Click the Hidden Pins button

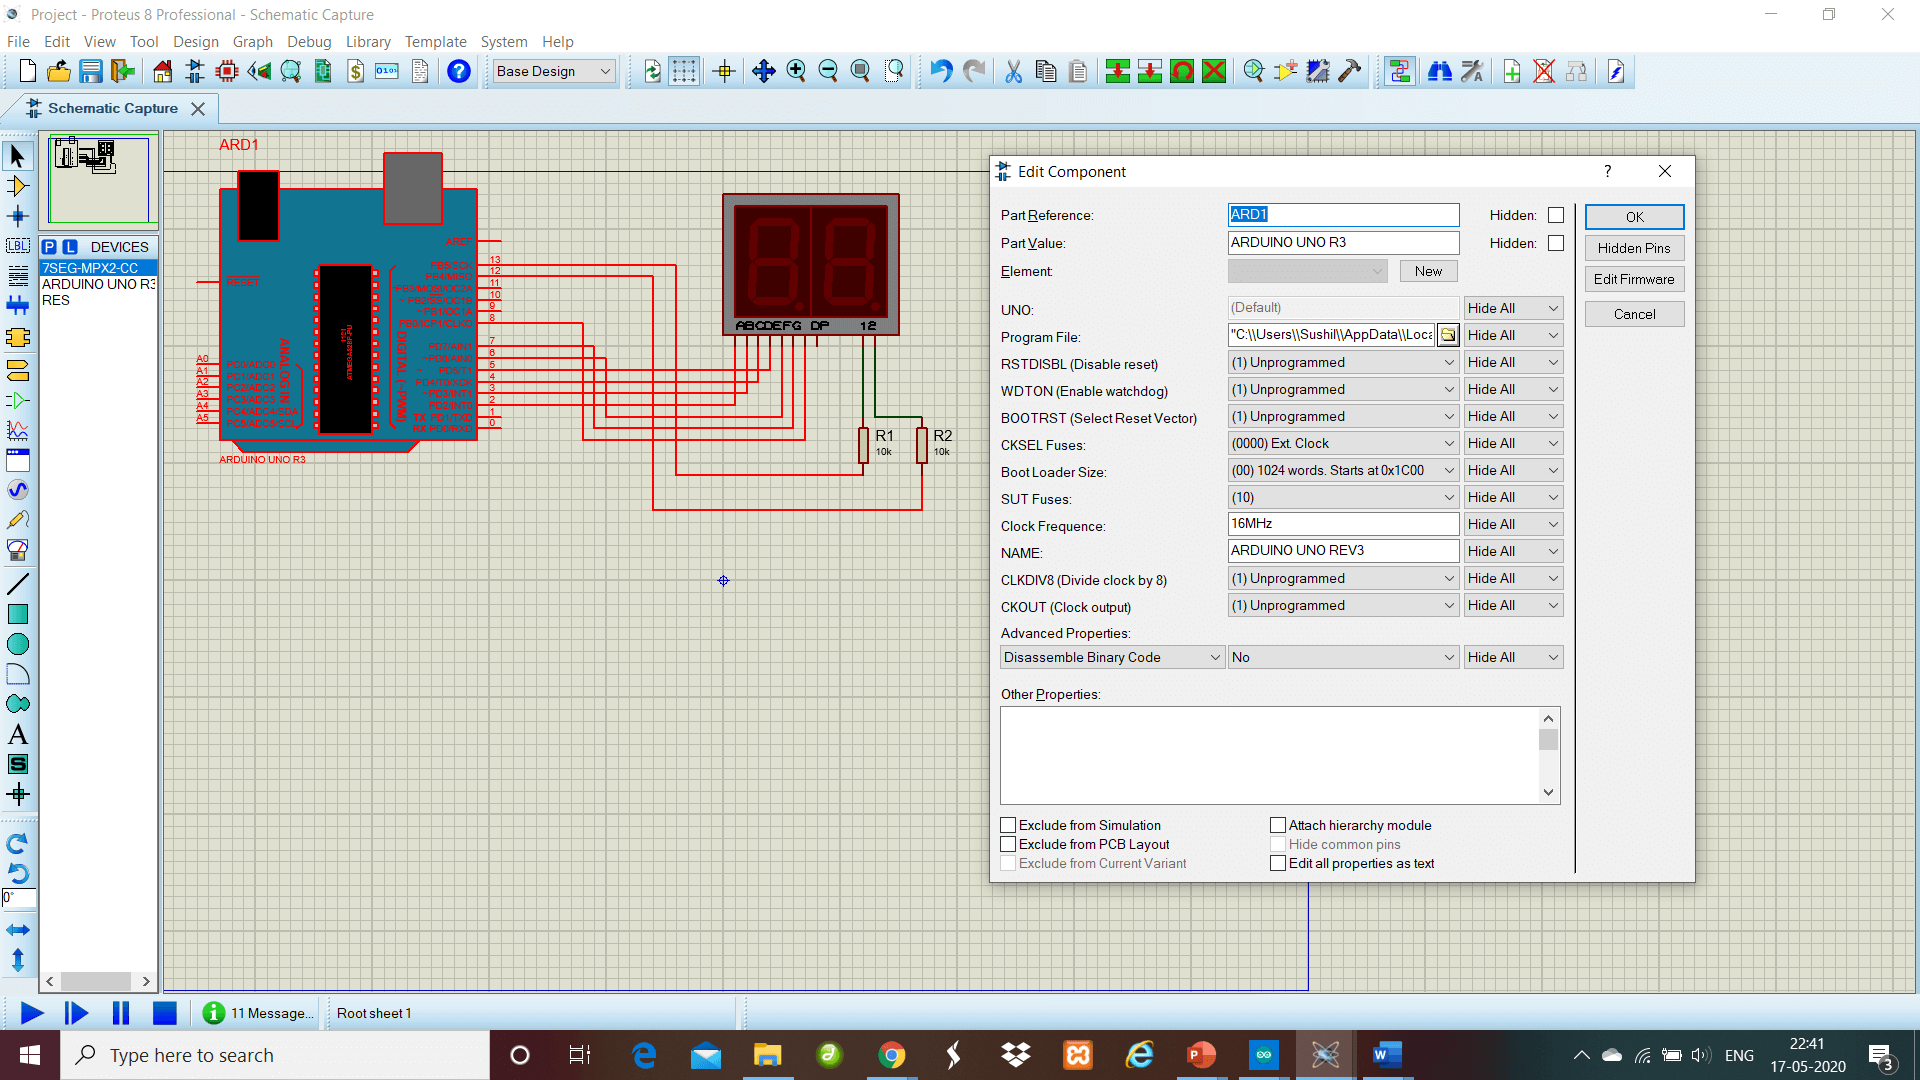(x=1634, y=248)
